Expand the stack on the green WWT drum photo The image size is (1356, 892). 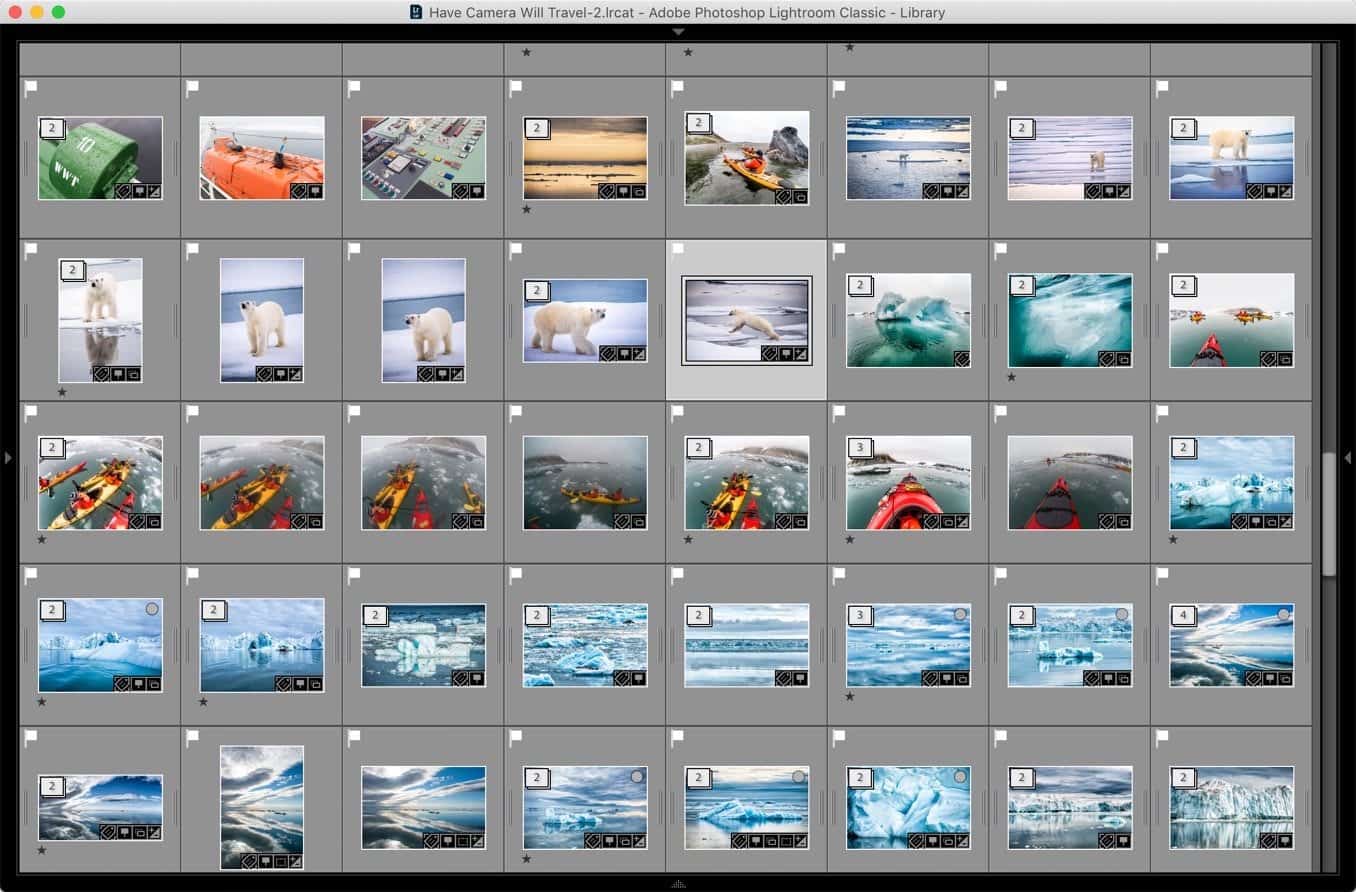51,129
